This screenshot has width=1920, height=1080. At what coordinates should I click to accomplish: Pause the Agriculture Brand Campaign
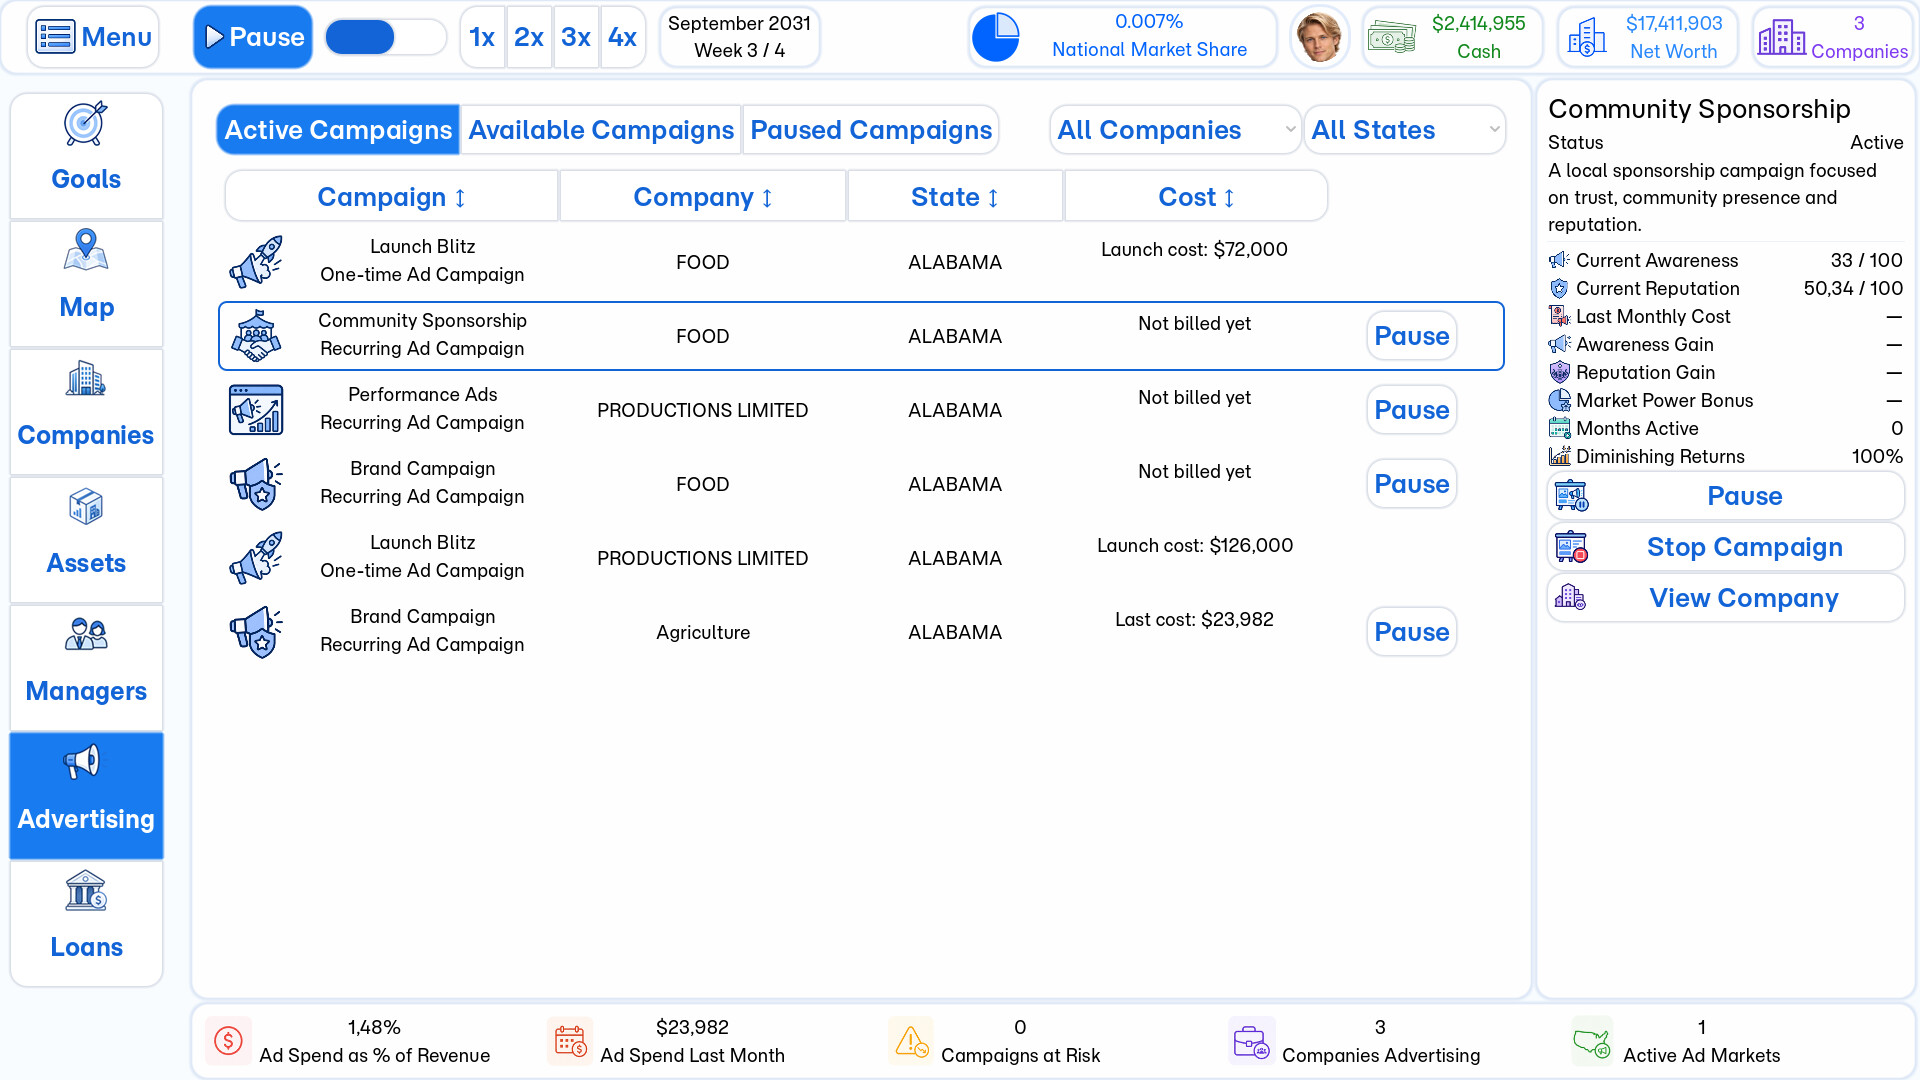pos(1411,632)
